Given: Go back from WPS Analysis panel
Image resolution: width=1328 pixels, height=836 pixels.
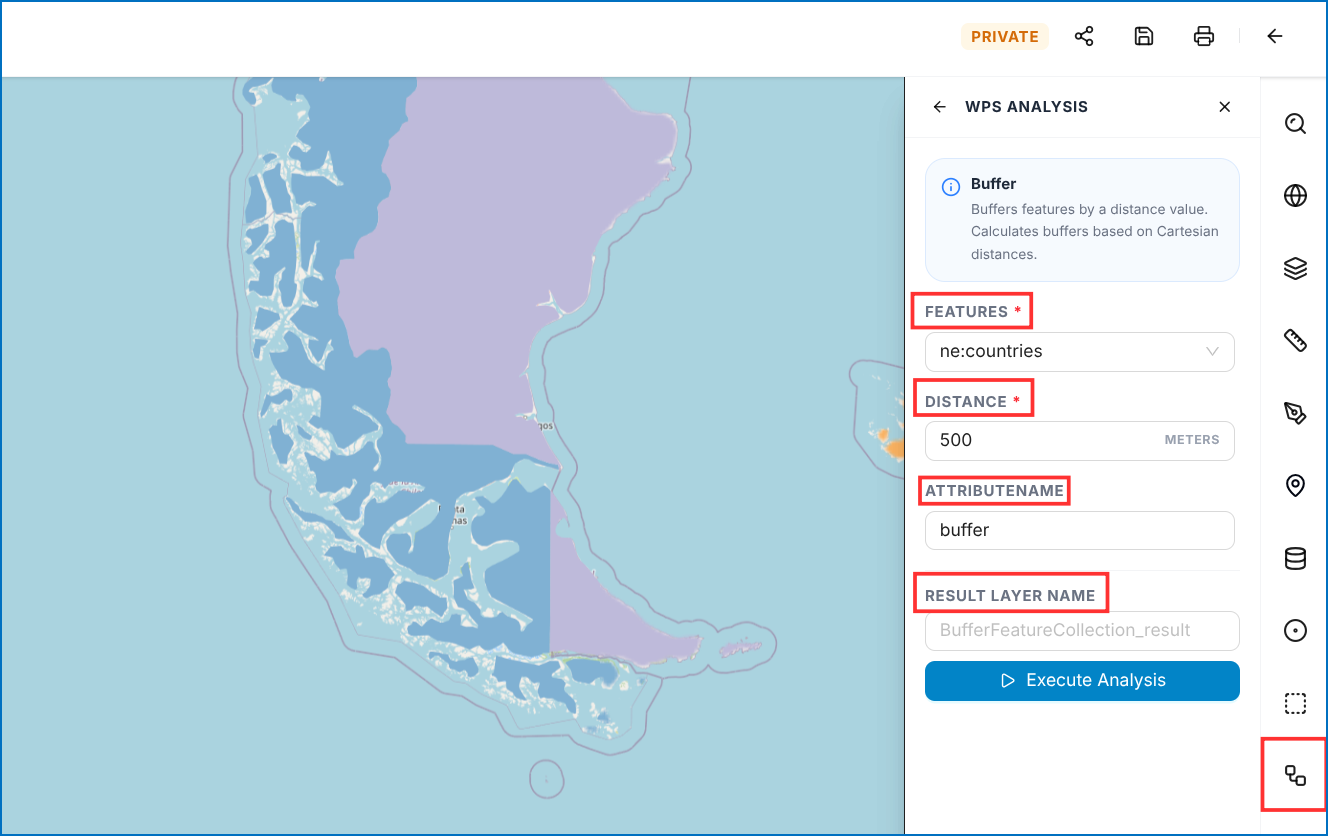Looking at the screenshot, I should coord(939,107).
